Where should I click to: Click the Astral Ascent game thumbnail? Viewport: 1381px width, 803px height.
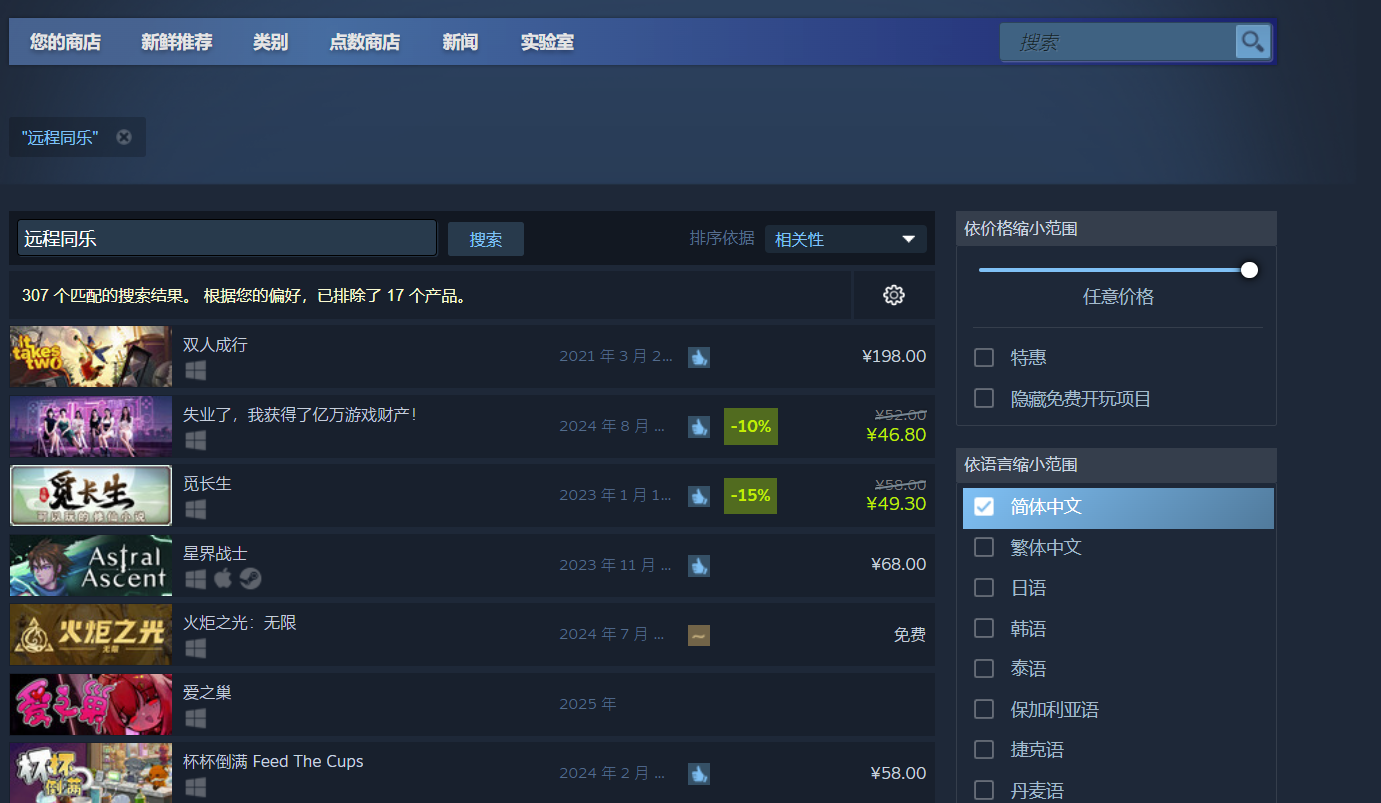[91, 565]
